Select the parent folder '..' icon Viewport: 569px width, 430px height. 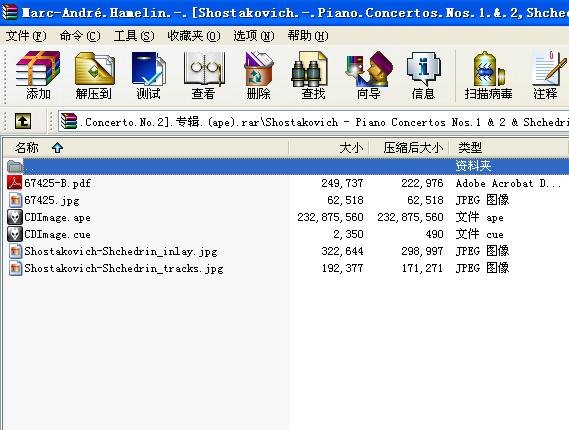pyautogui.click(x=15, y=166)
